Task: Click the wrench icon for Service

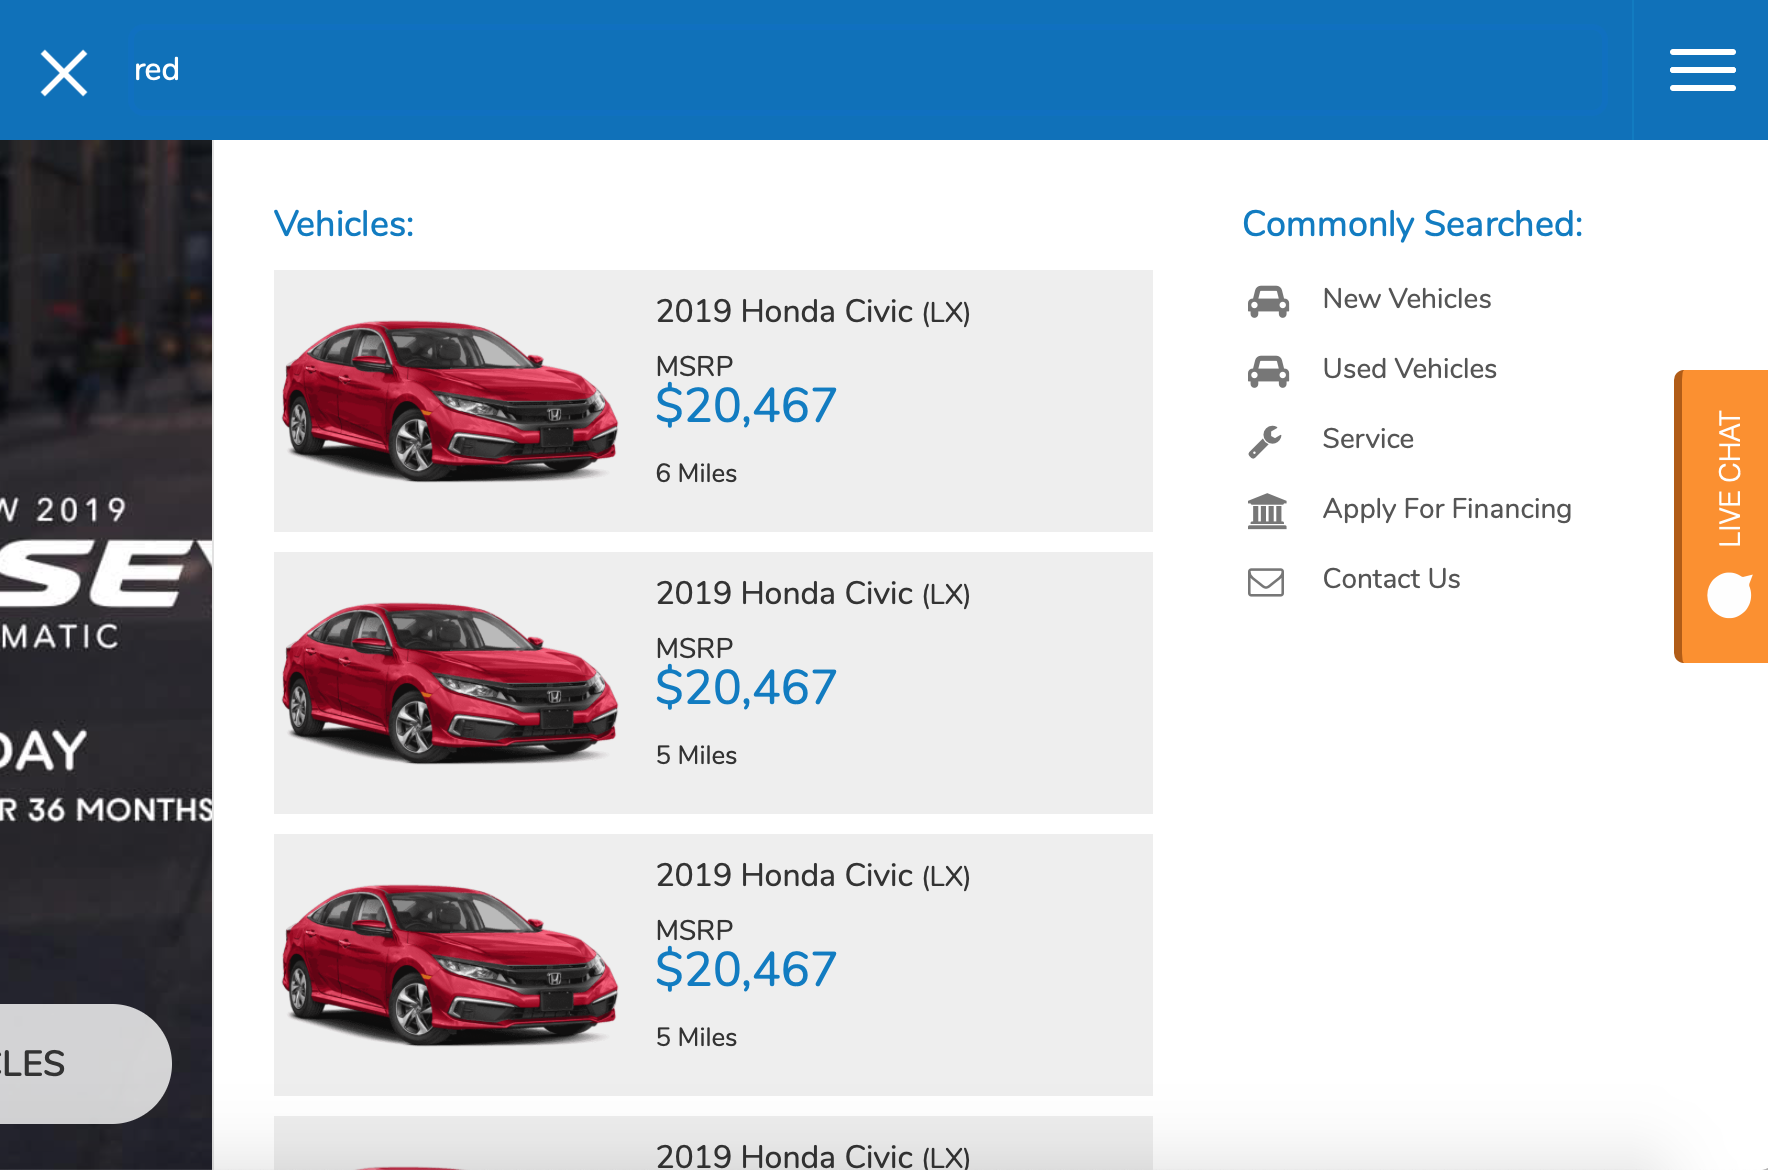Action: (1265, 441)
